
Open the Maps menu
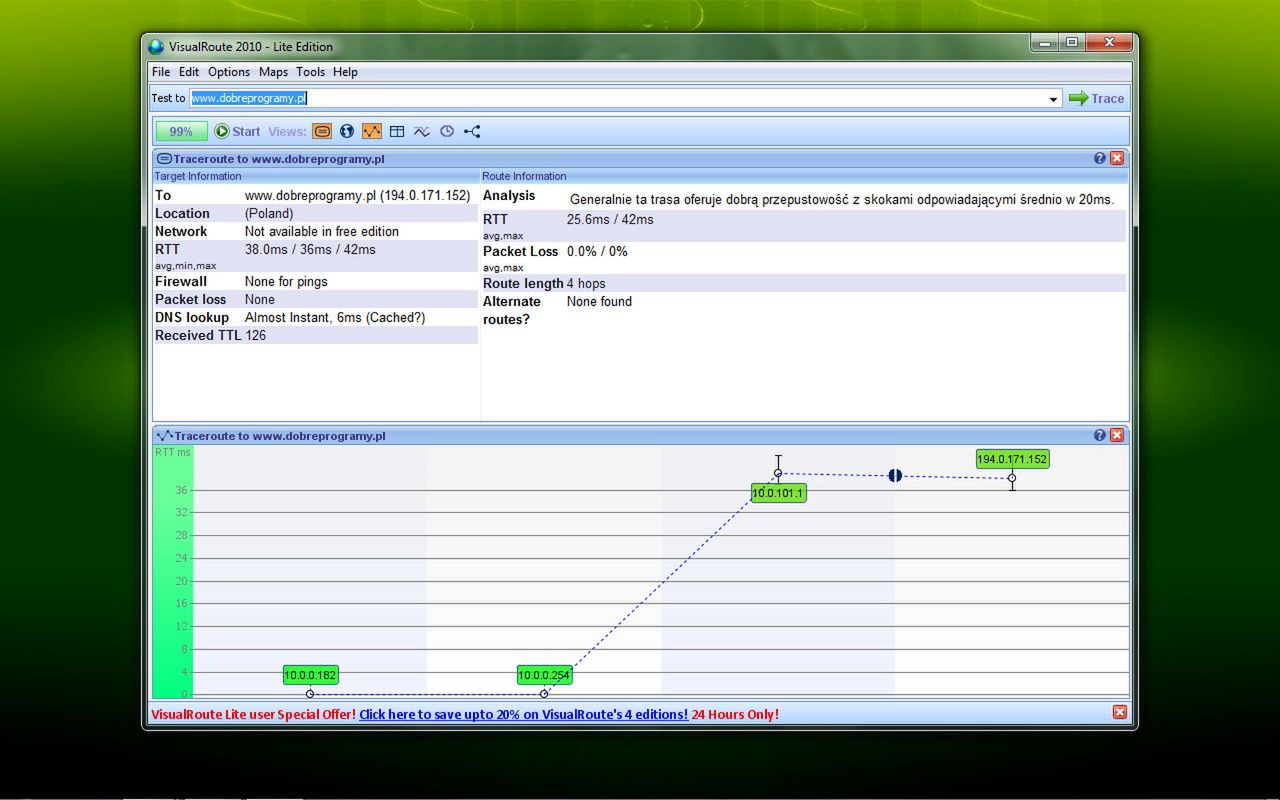273,71
